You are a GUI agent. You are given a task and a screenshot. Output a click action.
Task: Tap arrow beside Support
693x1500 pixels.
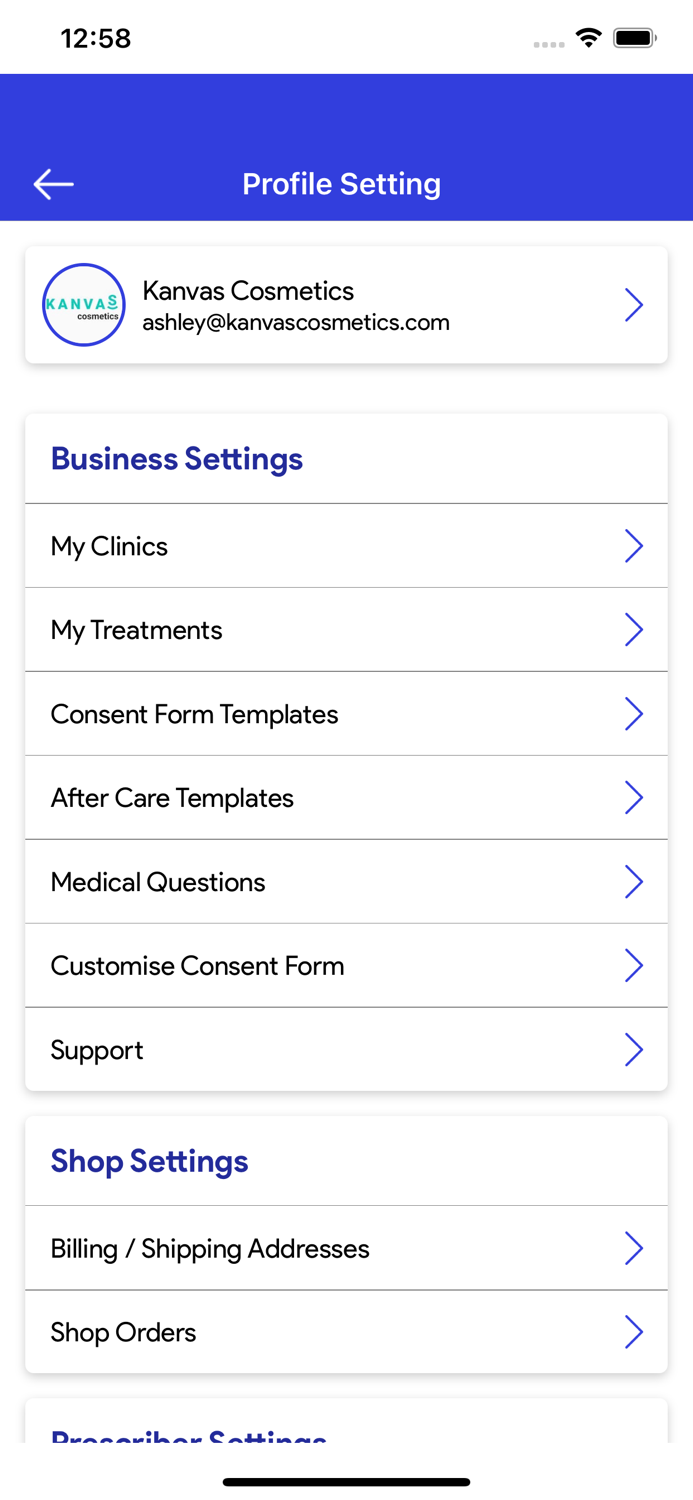point(633,1050)
